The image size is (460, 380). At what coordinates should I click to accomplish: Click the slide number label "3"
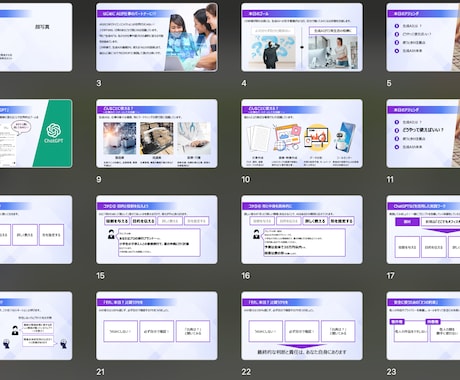pyautogui.click(x=99, y=83)
